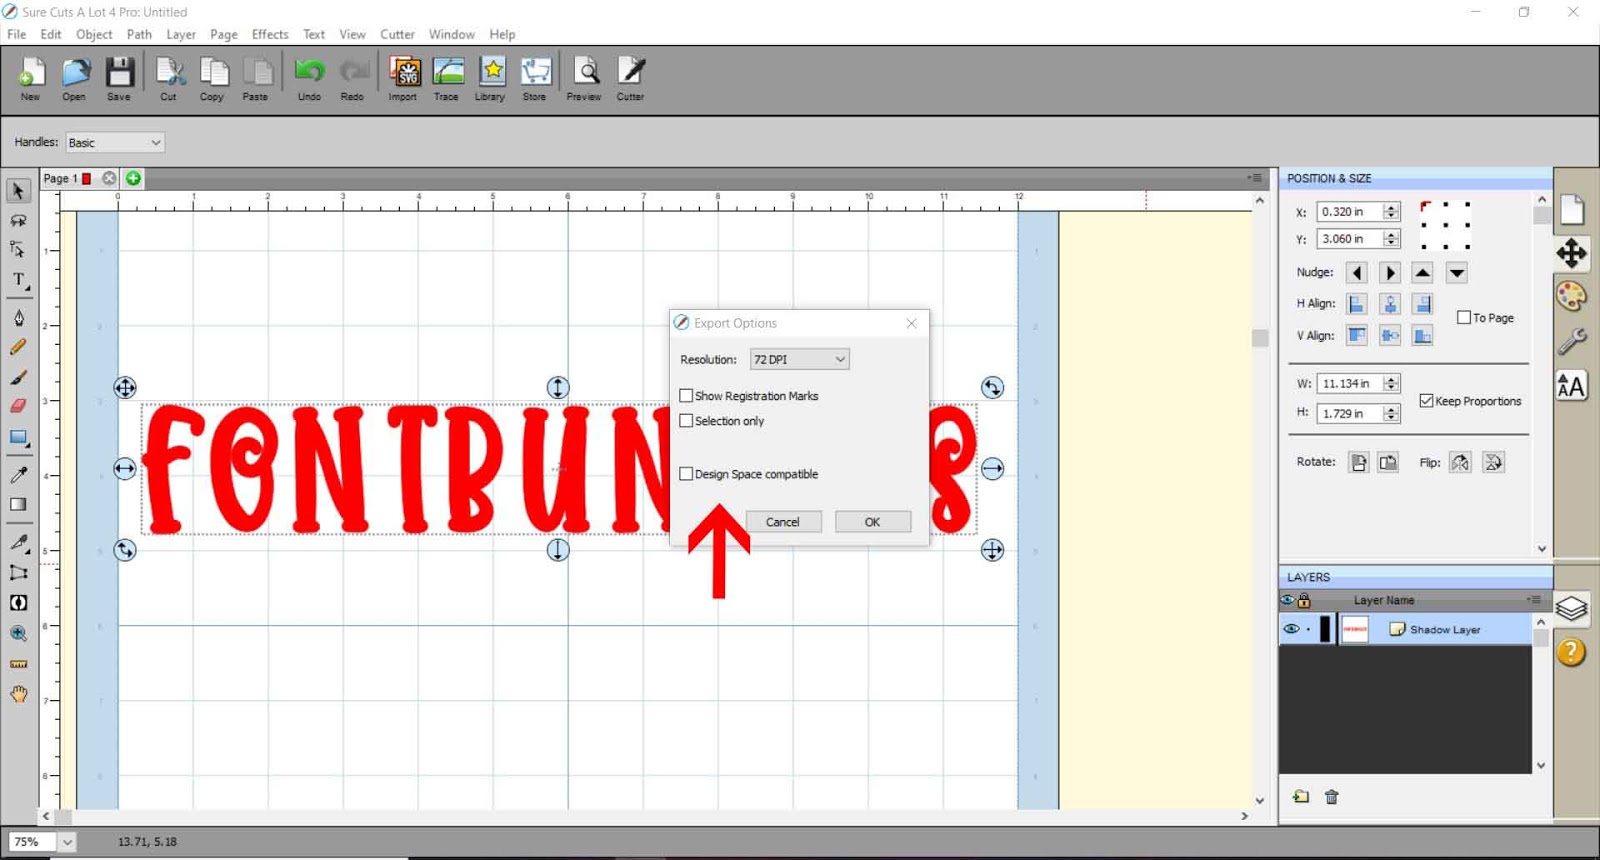The width and height of the screenshot is (1600, 860).
Task: Open the Effects menu
Action: [x=270, y=34]
